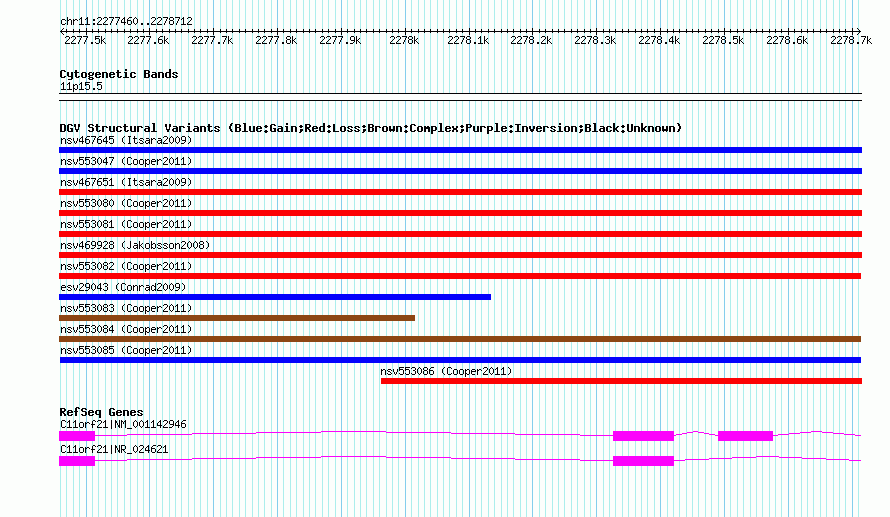Click the nsv467651 (Itsara2009) red loss bar

pos(460,192)
